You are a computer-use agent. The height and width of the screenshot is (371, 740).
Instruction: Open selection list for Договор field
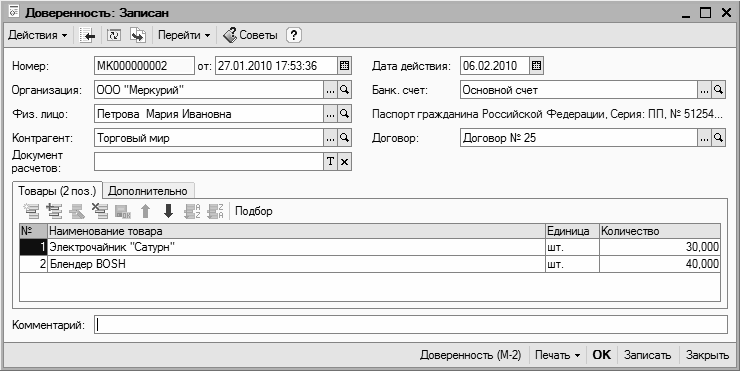pos(704,138)
